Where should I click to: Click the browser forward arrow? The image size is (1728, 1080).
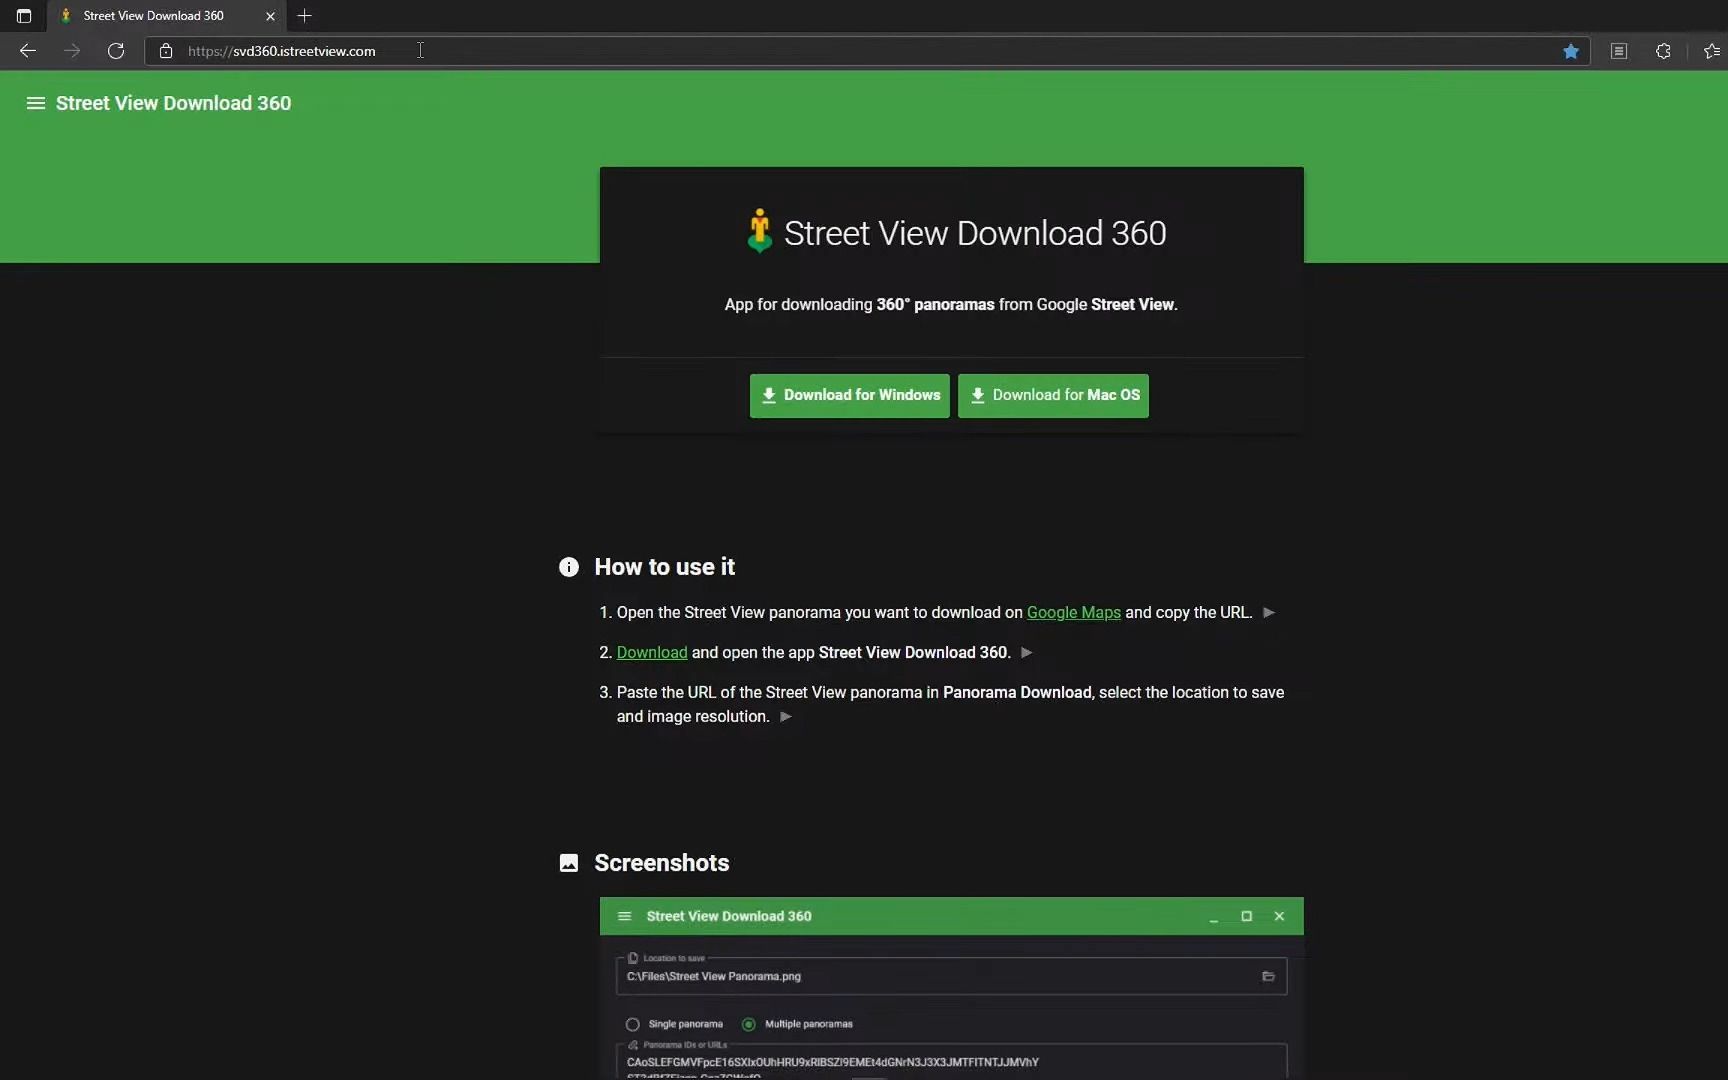(x=72, y=51)
